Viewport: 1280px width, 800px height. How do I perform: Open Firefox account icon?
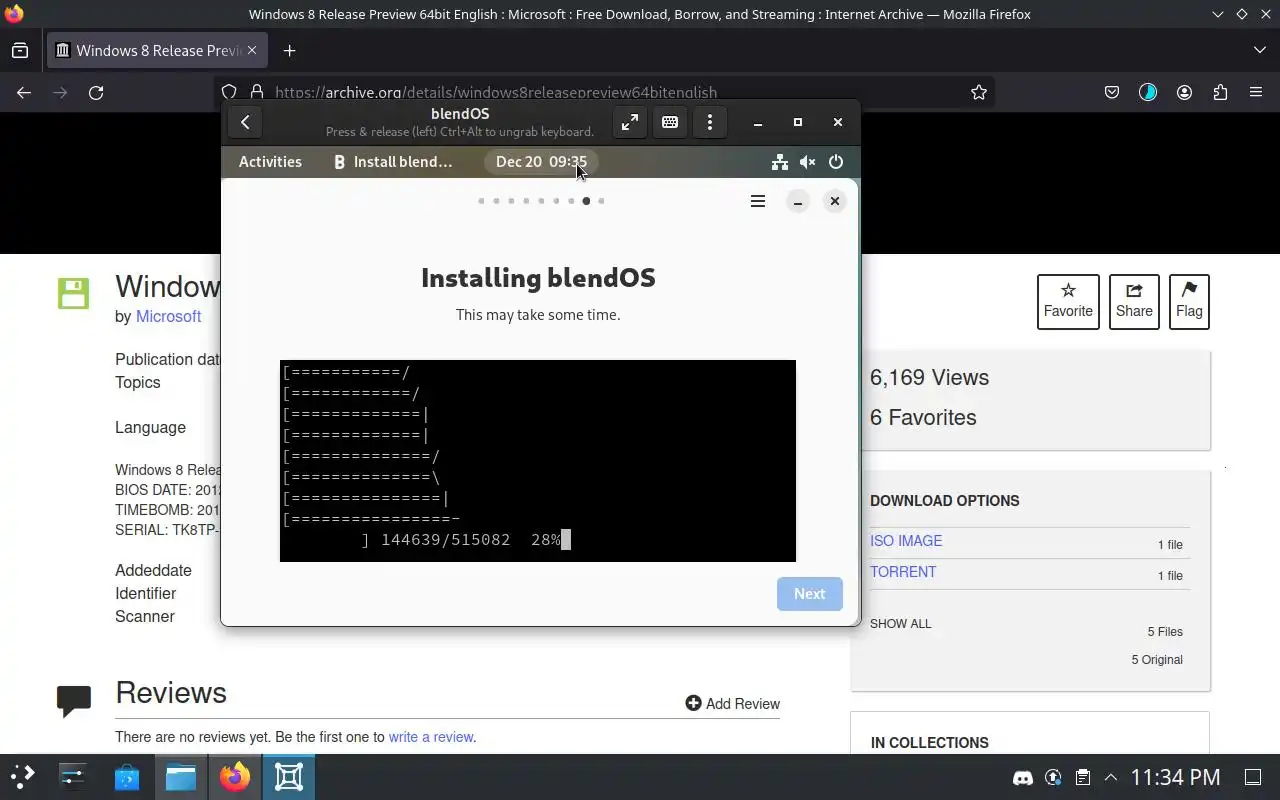(1184, 92)
